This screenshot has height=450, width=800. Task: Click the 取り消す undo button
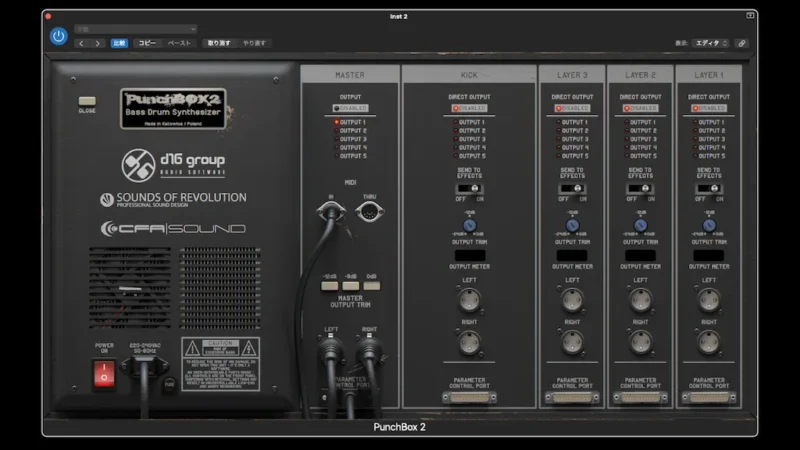[219, 43]
